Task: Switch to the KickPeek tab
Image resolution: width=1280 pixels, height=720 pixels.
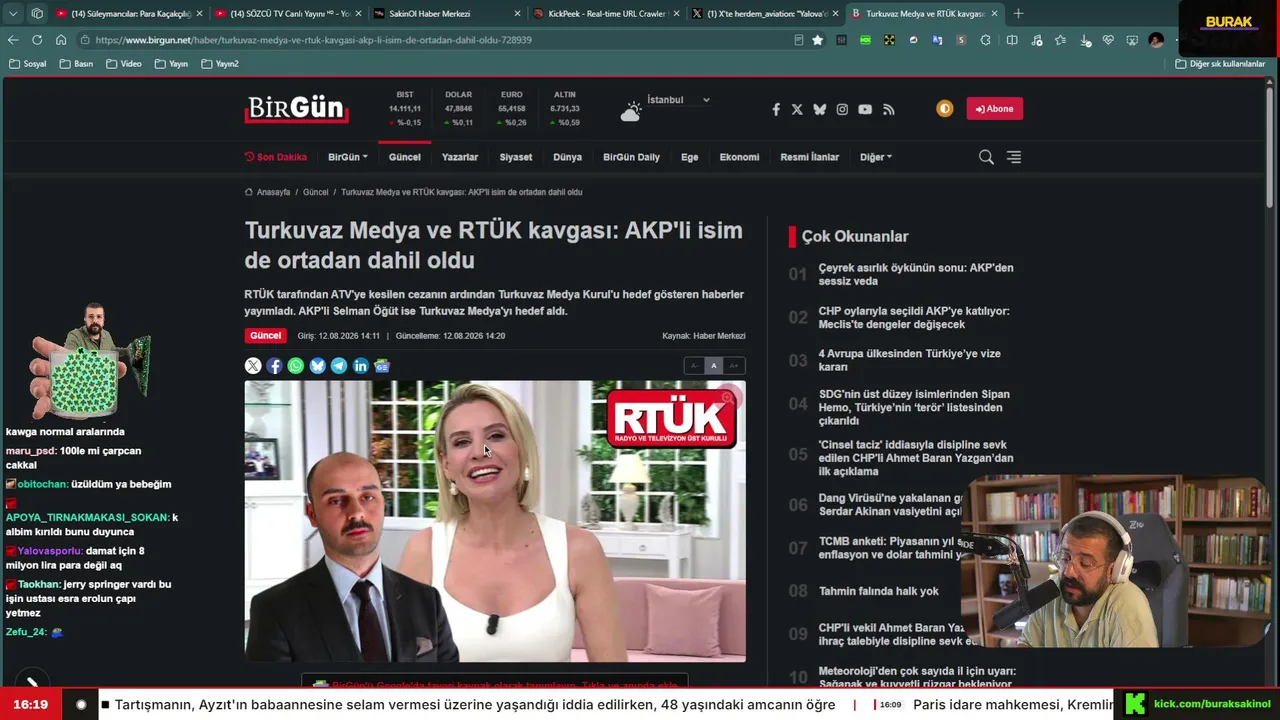Action: pyautogui.click(x=605, y=14)
